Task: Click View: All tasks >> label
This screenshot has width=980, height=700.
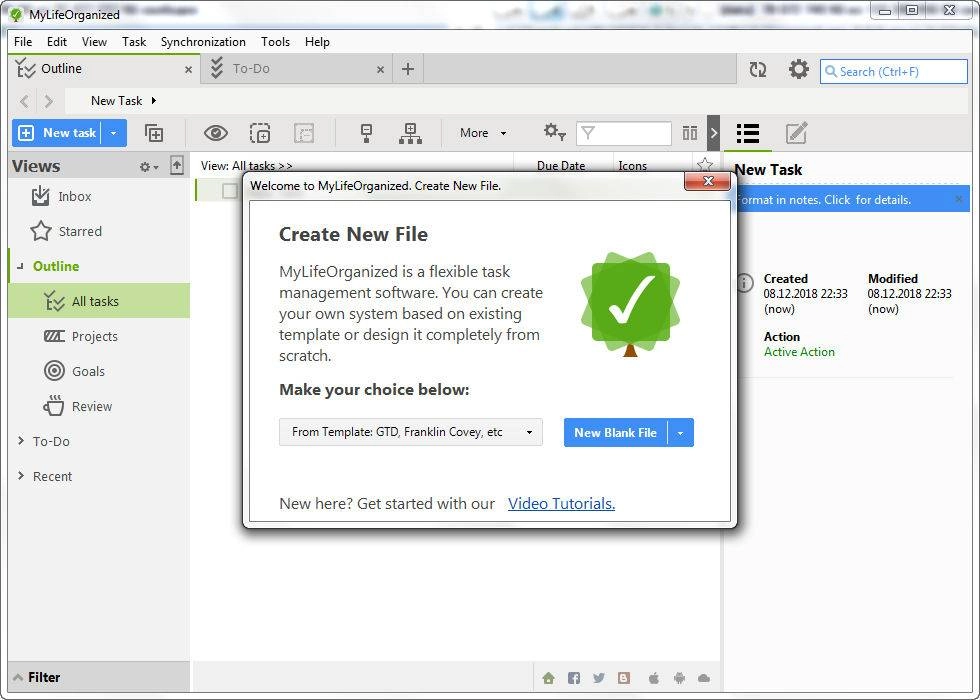Action: click(247, 166)
